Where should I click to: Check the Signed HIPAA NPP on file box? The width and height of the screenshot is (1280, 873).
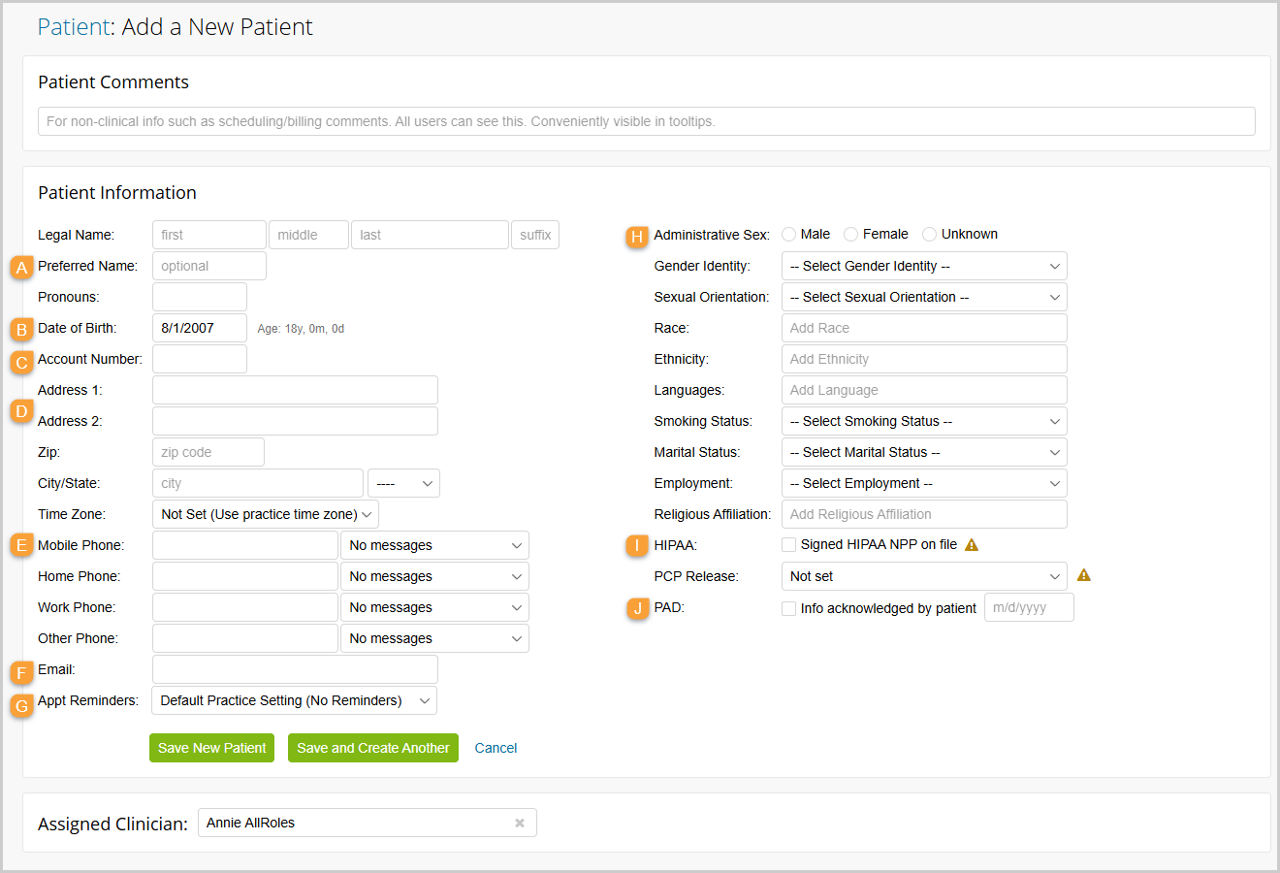789,545
